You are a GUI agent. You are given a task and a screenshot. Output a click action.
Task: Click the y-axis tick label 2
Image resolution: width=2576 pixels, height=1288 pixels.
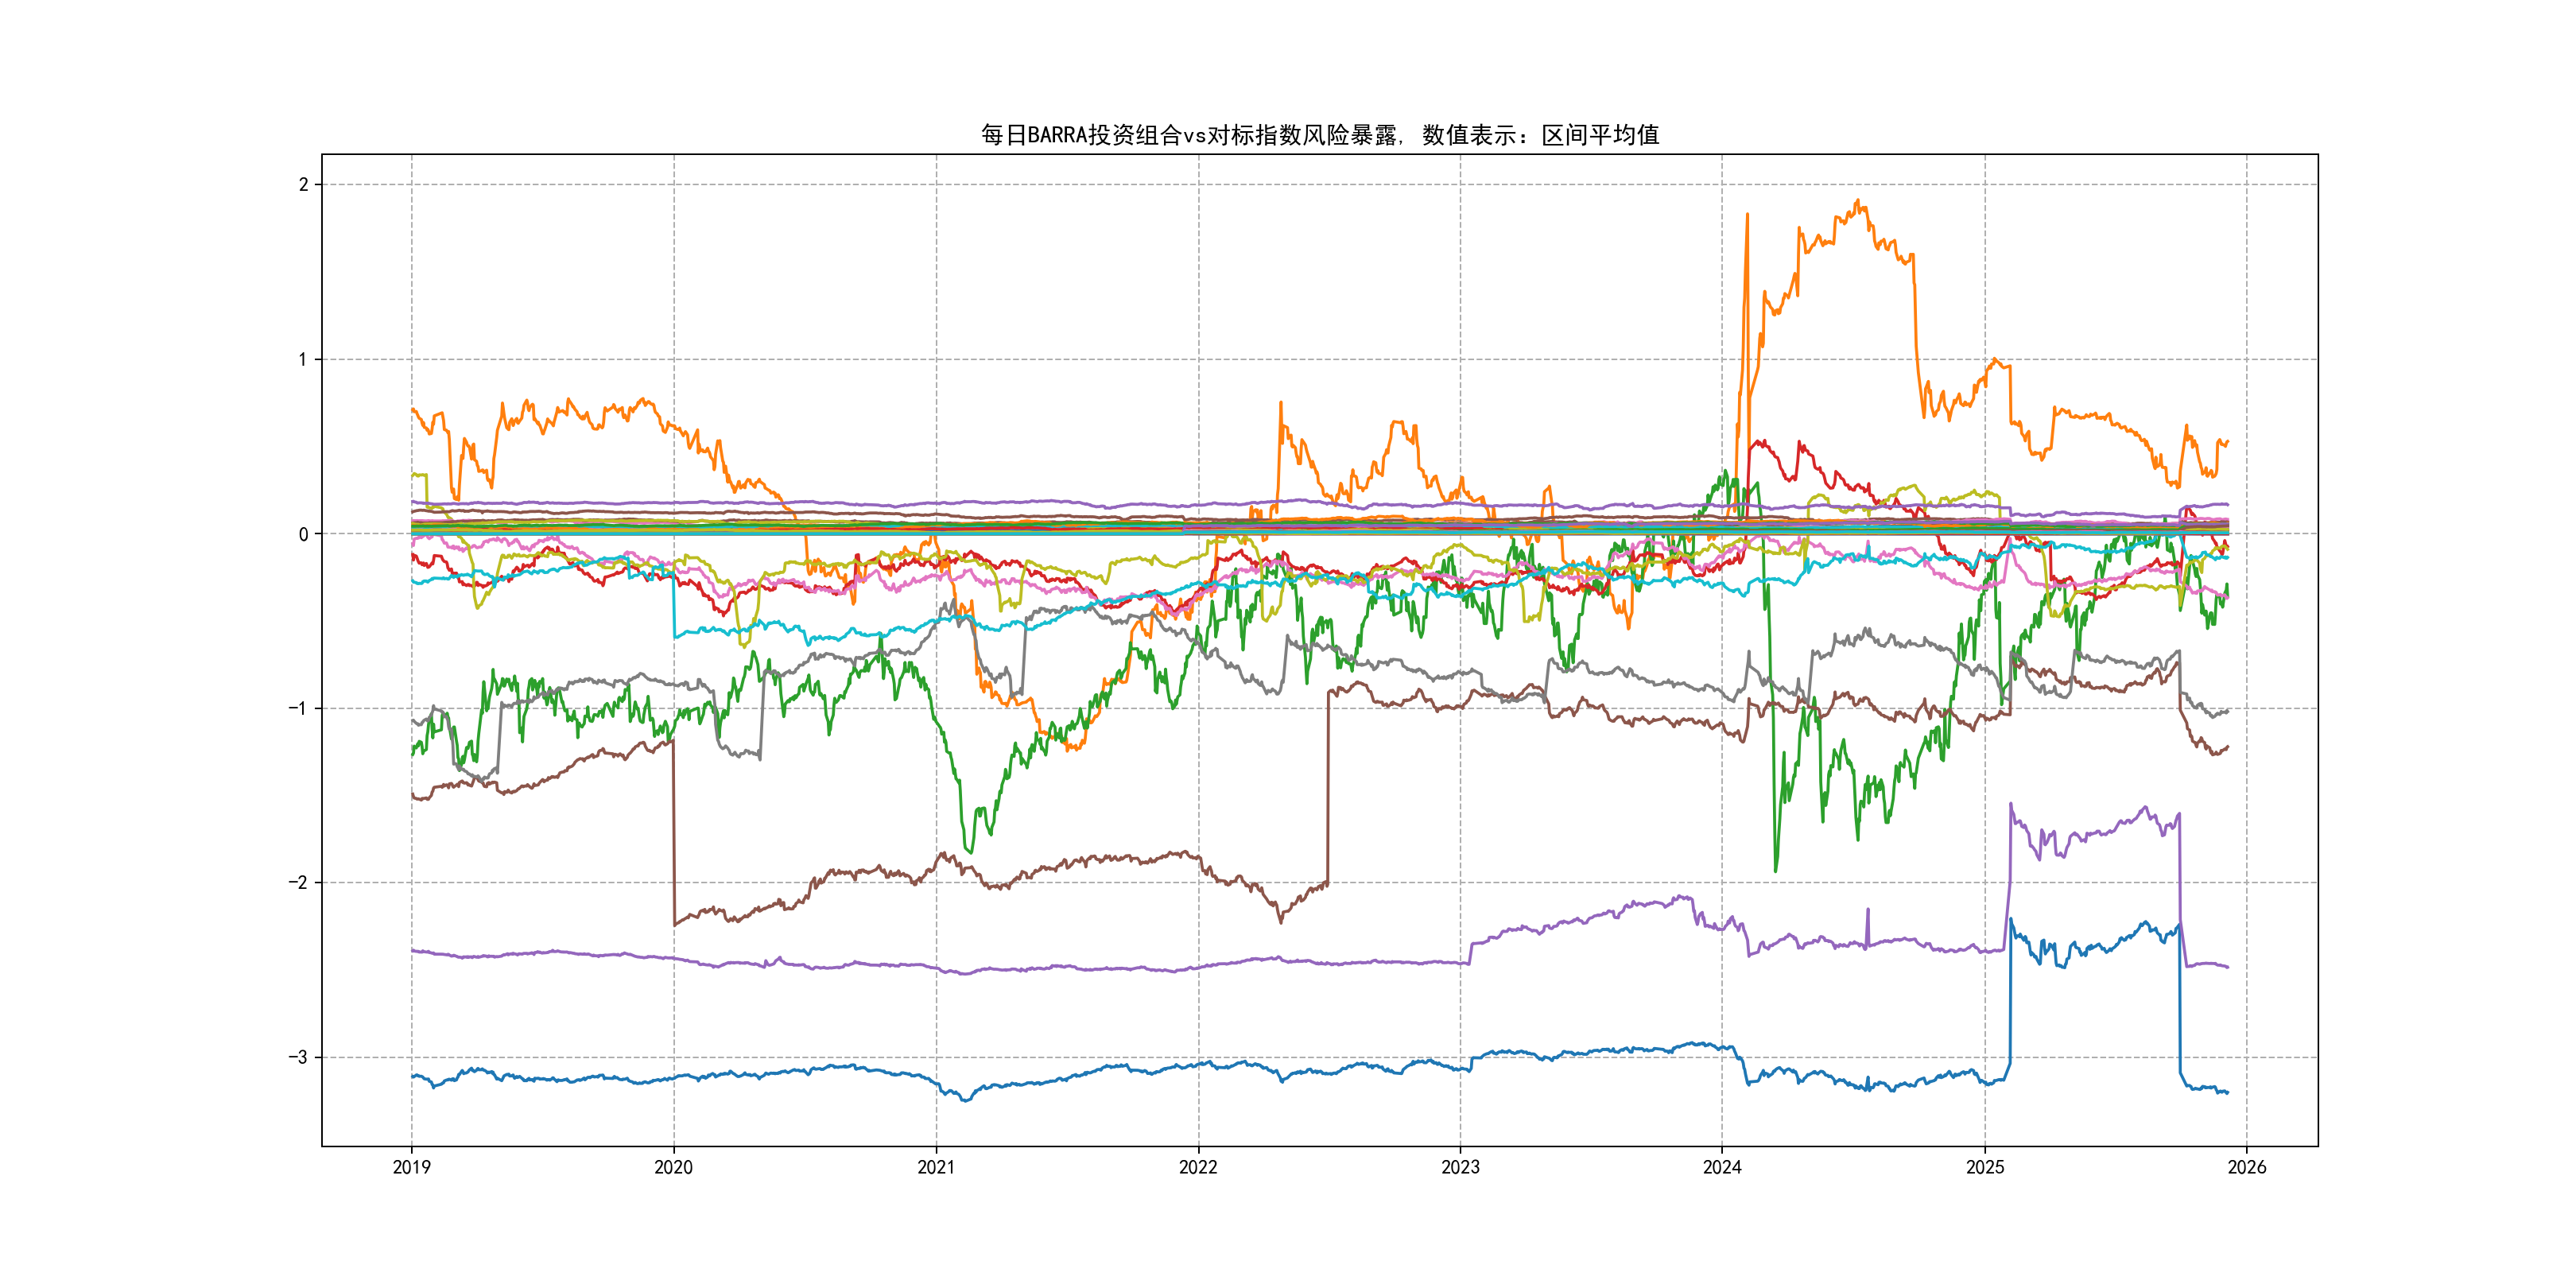[303, 185]
